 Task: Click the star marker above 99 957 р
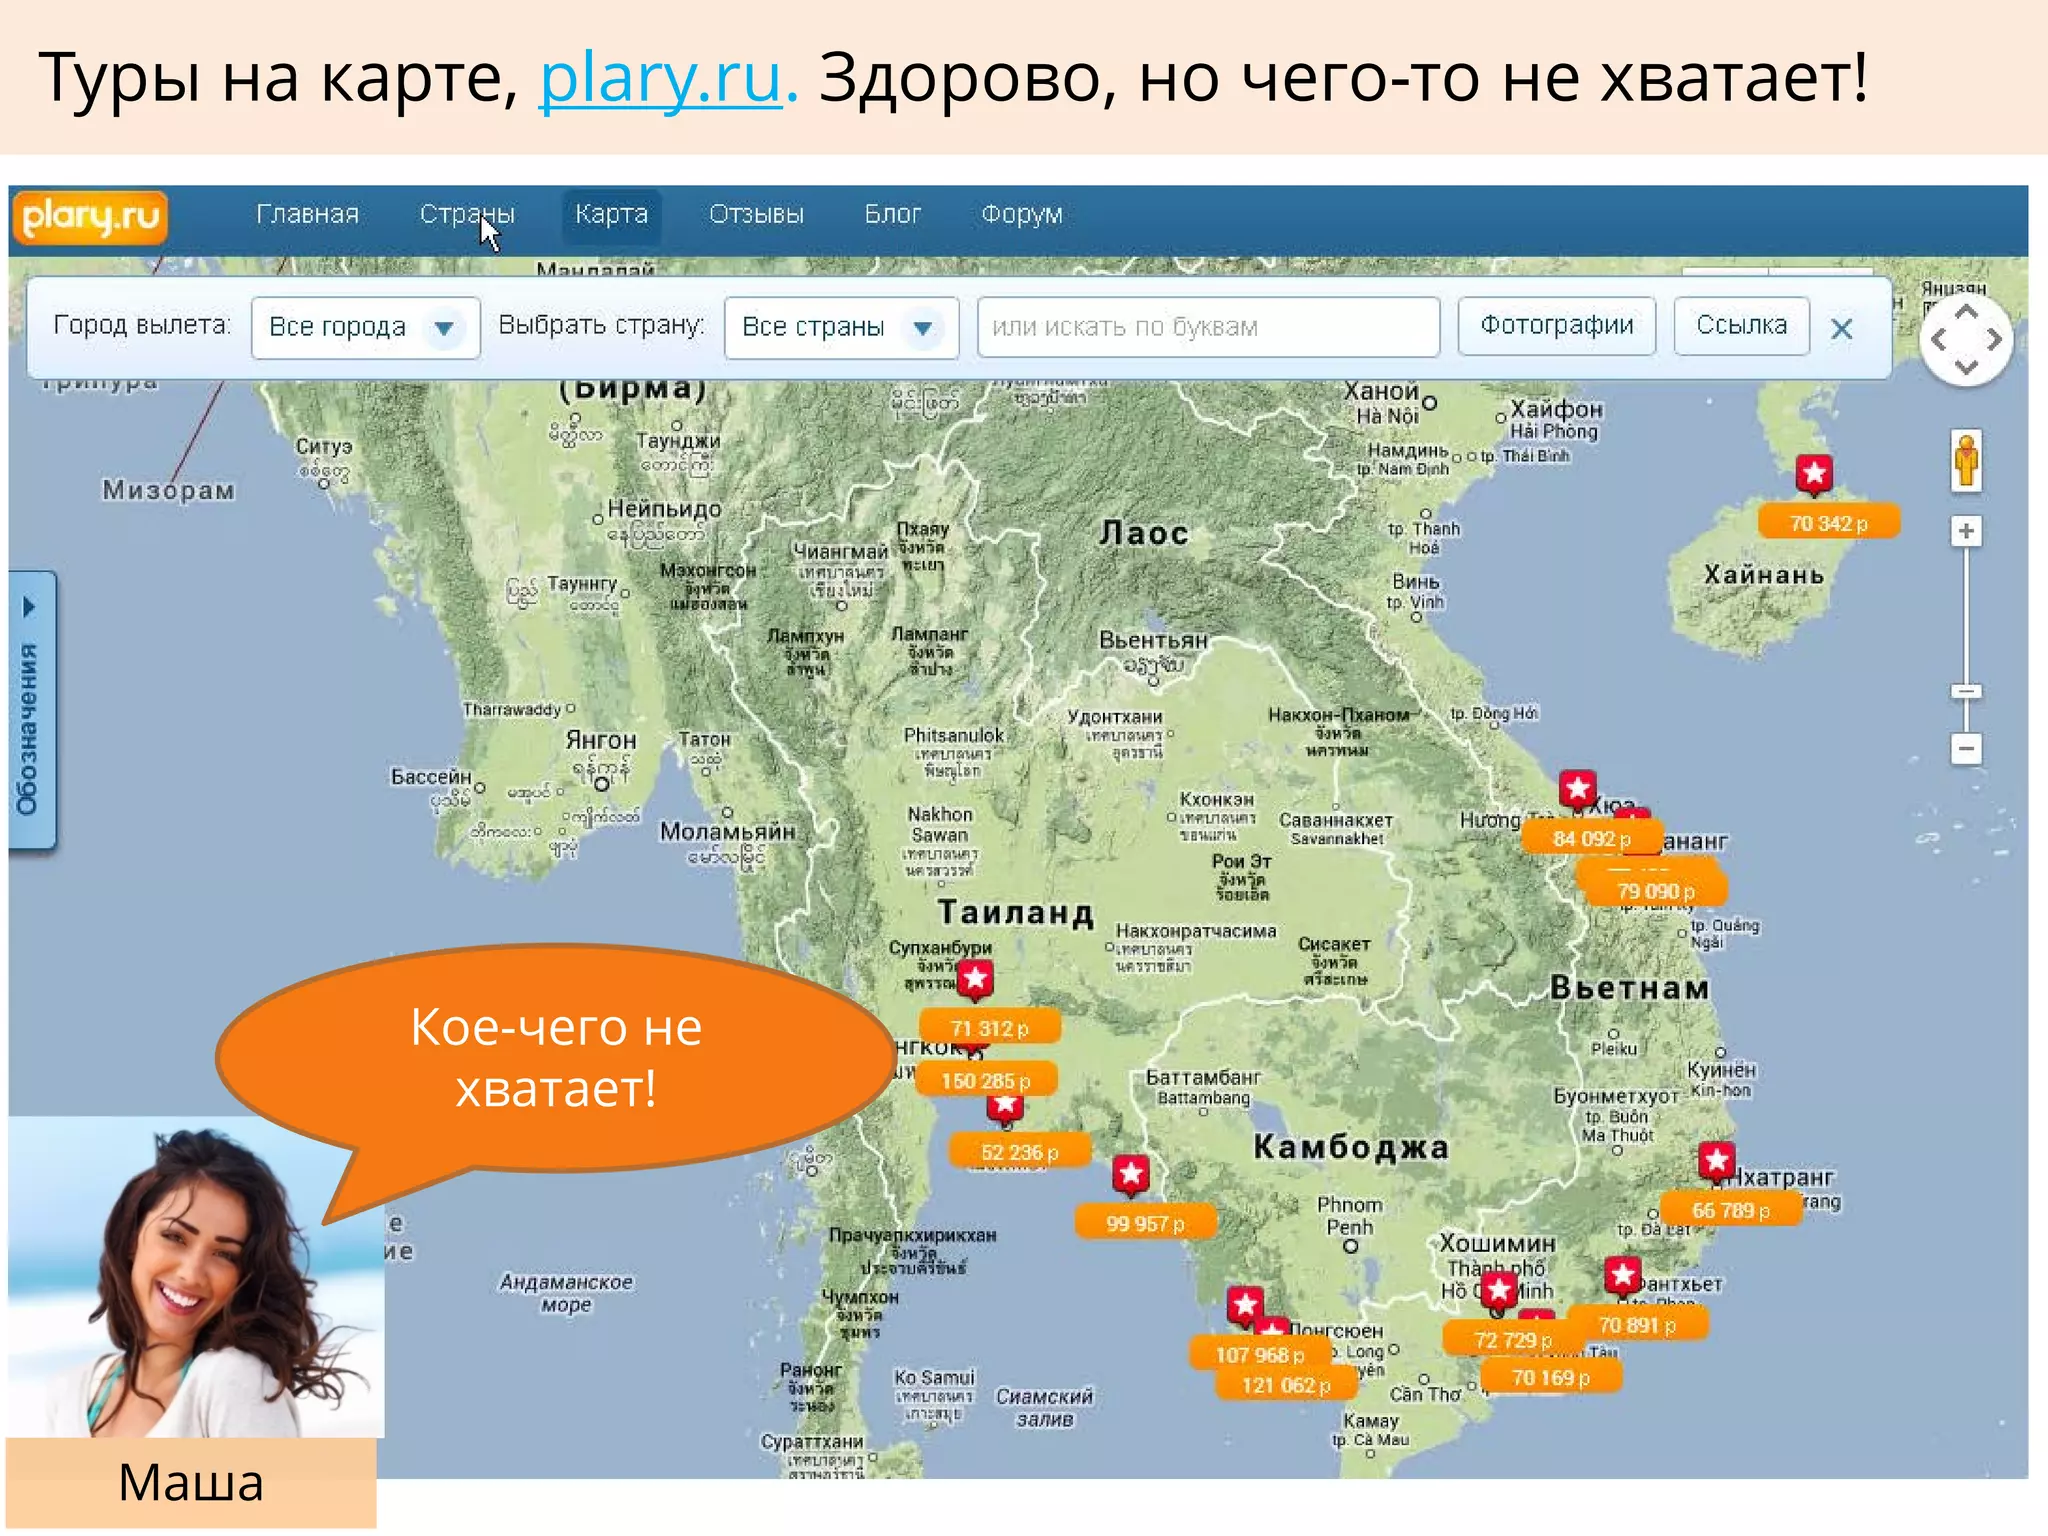click(x=1131, y=1174)
